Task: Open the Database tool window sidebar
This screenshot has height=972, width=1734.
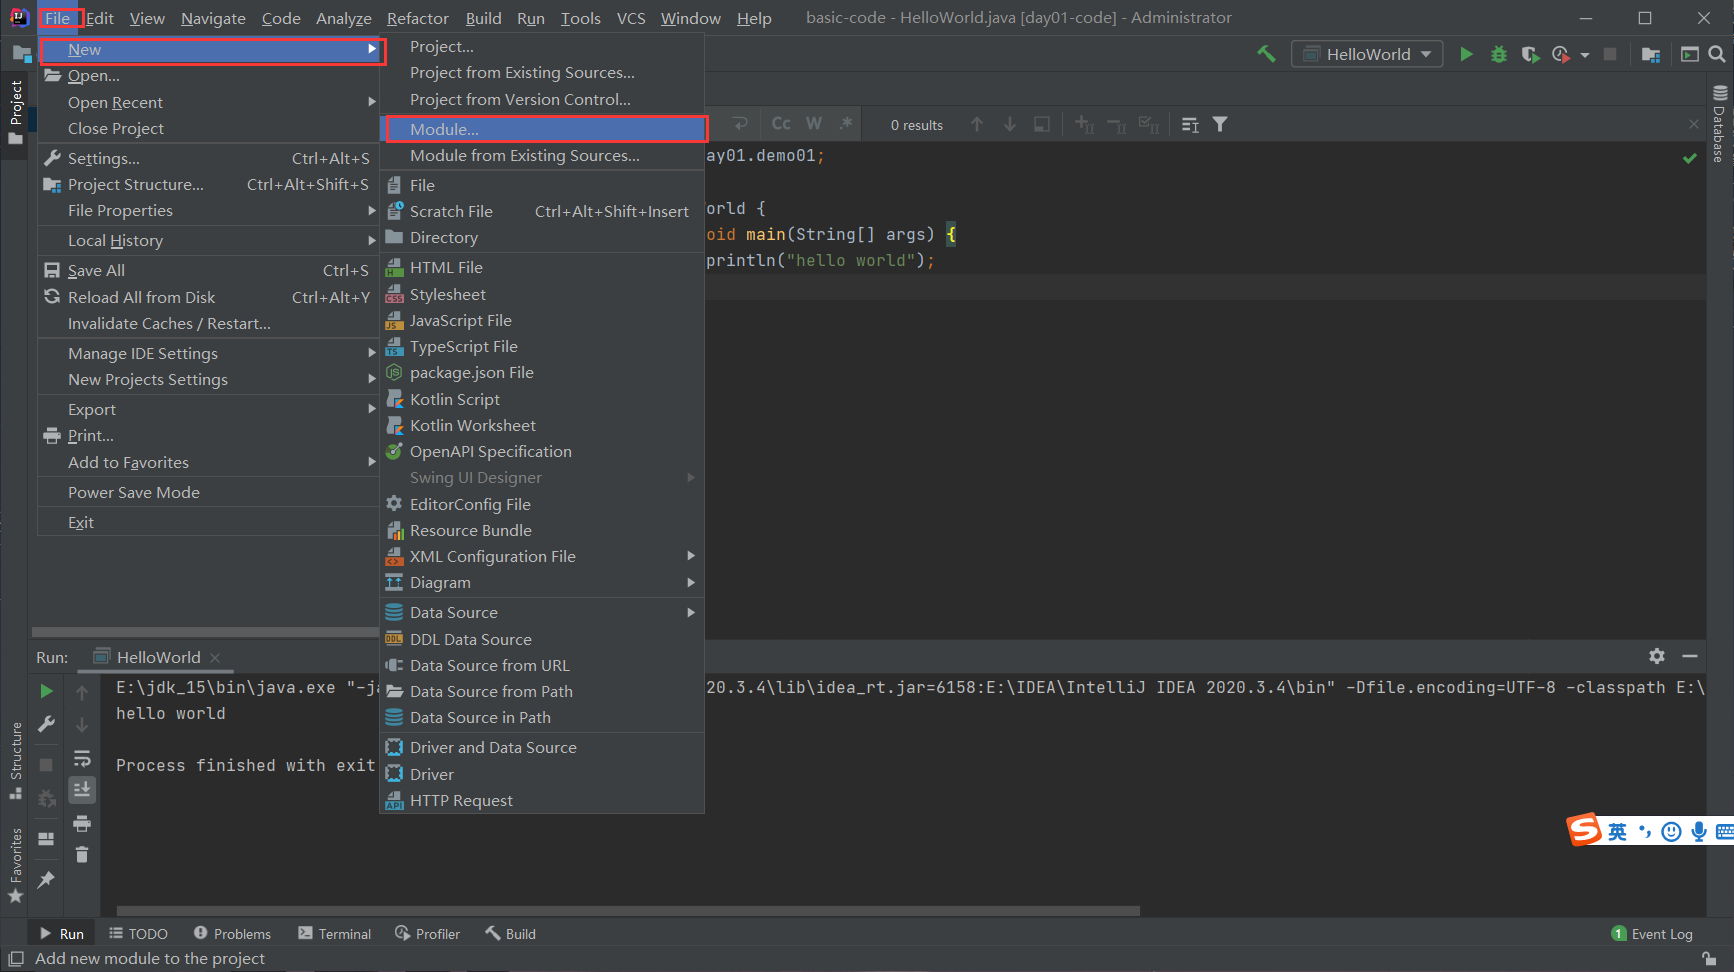Action: (x=1720, y=125)
